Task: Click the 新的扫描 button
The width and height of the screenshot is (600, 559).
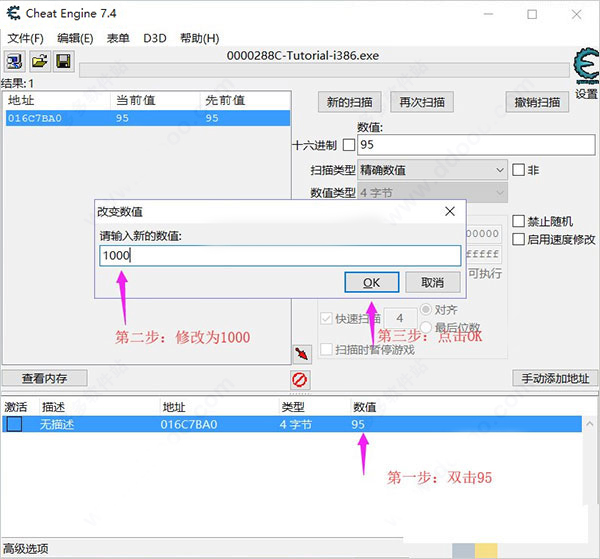Action: coord(350,102)
